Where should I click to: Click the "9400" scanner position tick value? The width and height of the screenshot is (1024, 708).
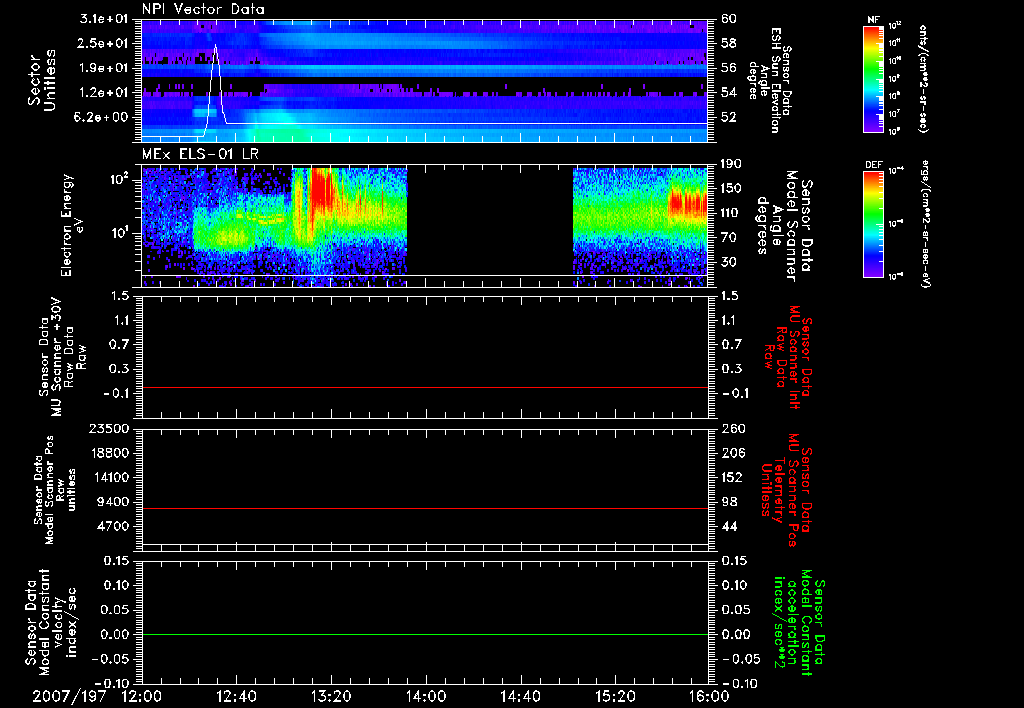tap(114, 502)
